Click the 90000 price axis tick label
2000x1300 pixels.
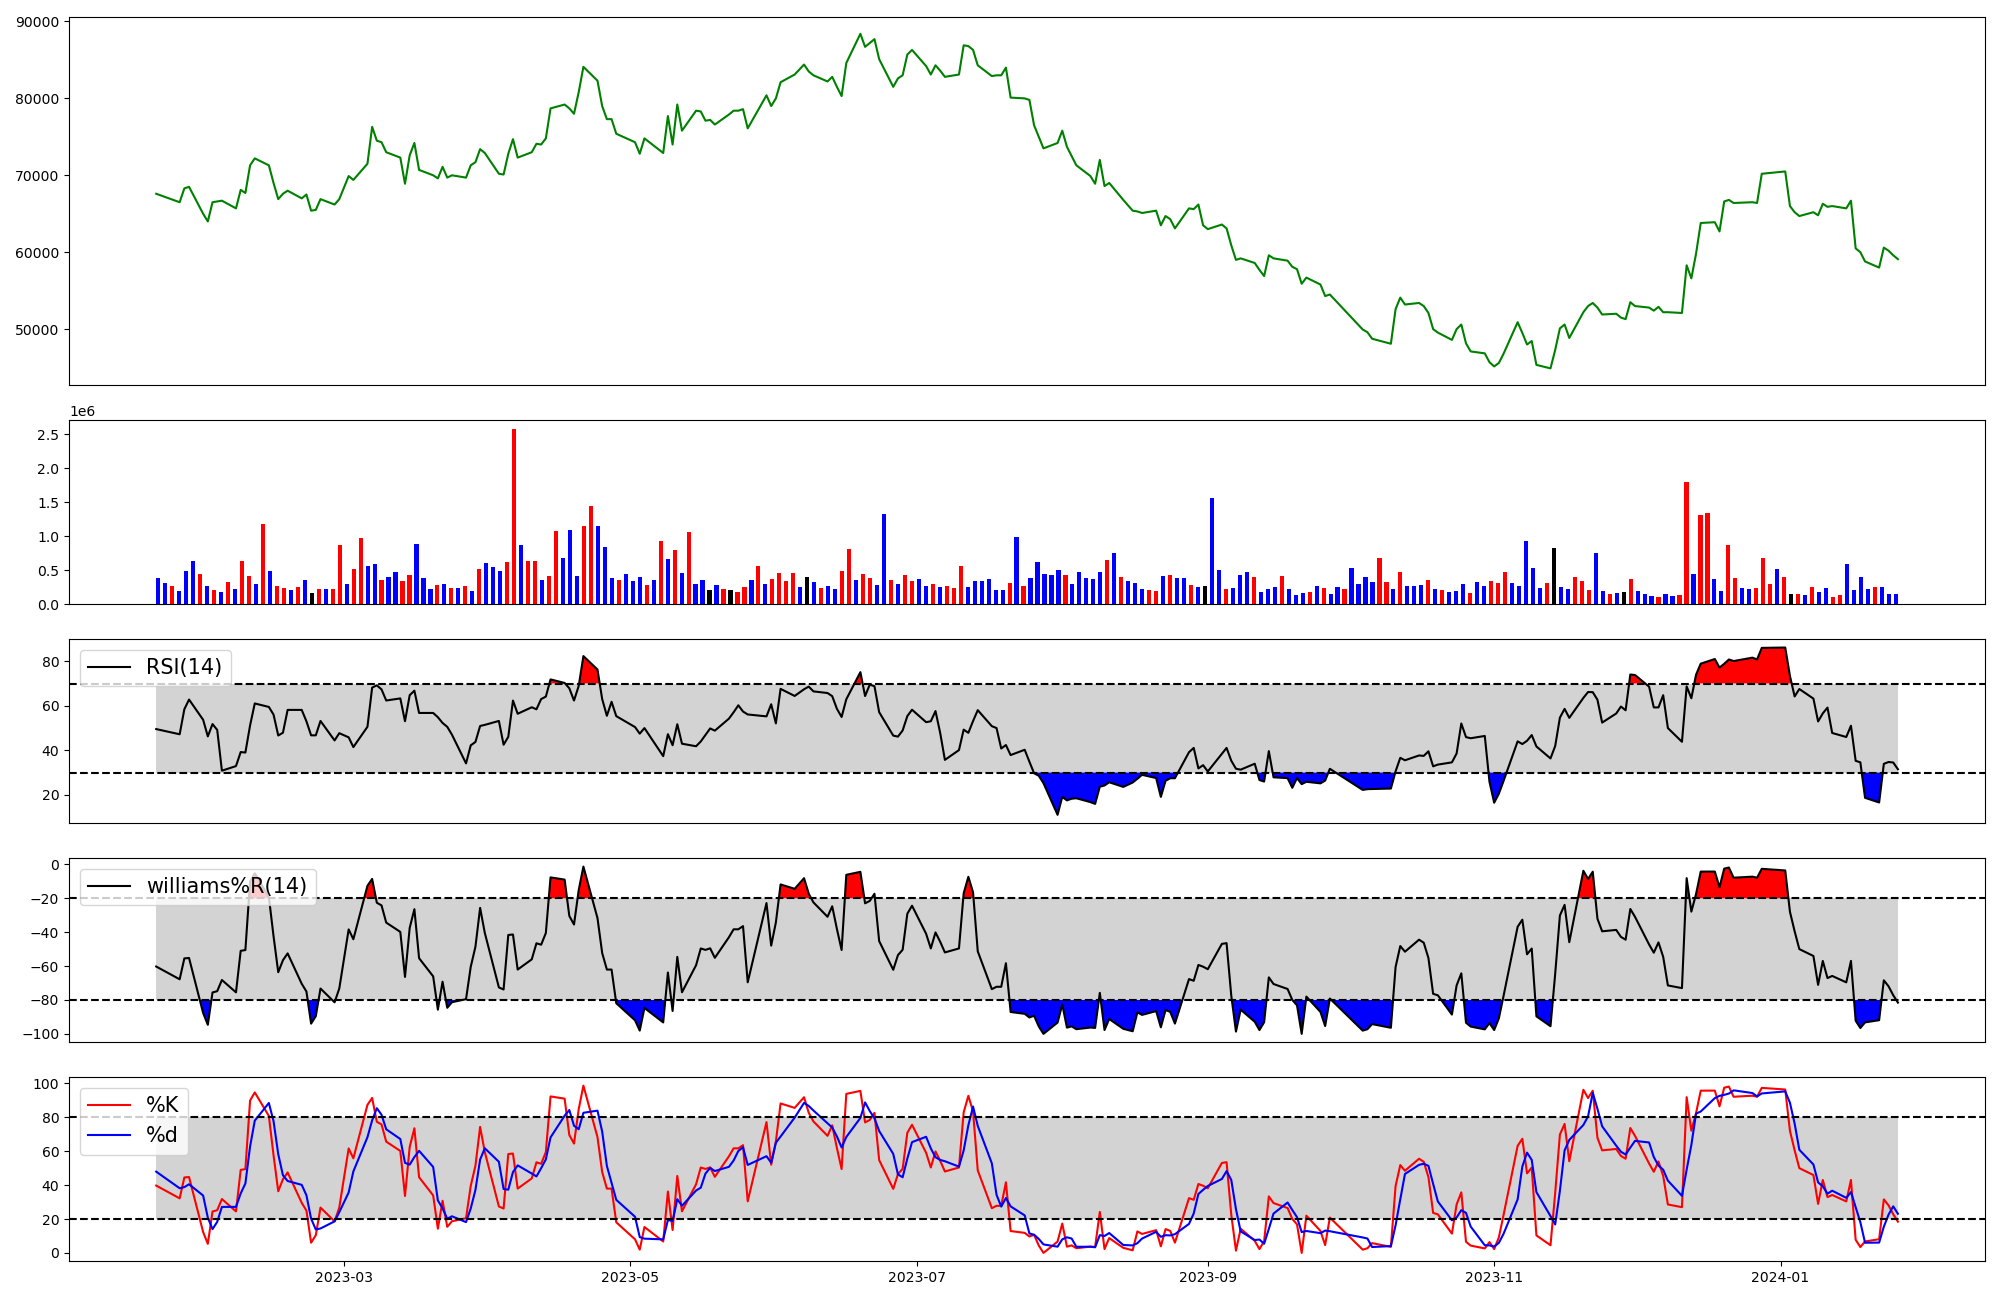[x=38, y=22]
